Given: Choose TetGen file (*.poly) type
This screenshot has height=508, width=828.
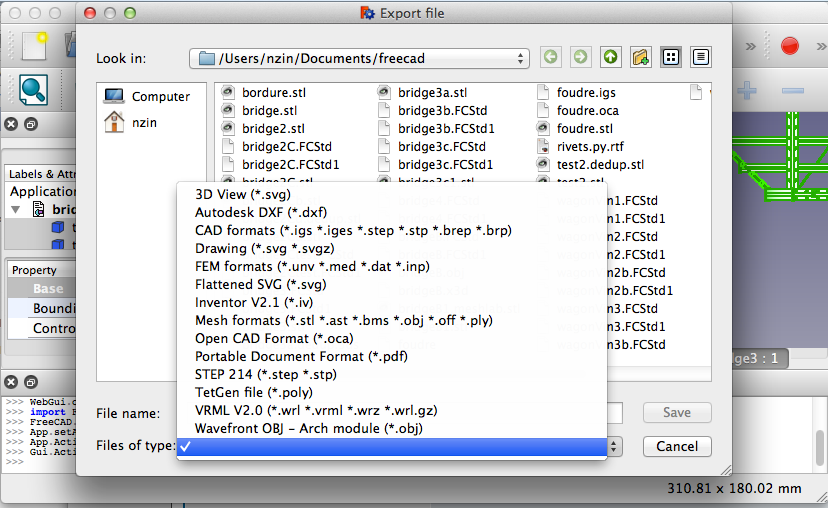Looking at the screenshot, I should tap(392, 392).
